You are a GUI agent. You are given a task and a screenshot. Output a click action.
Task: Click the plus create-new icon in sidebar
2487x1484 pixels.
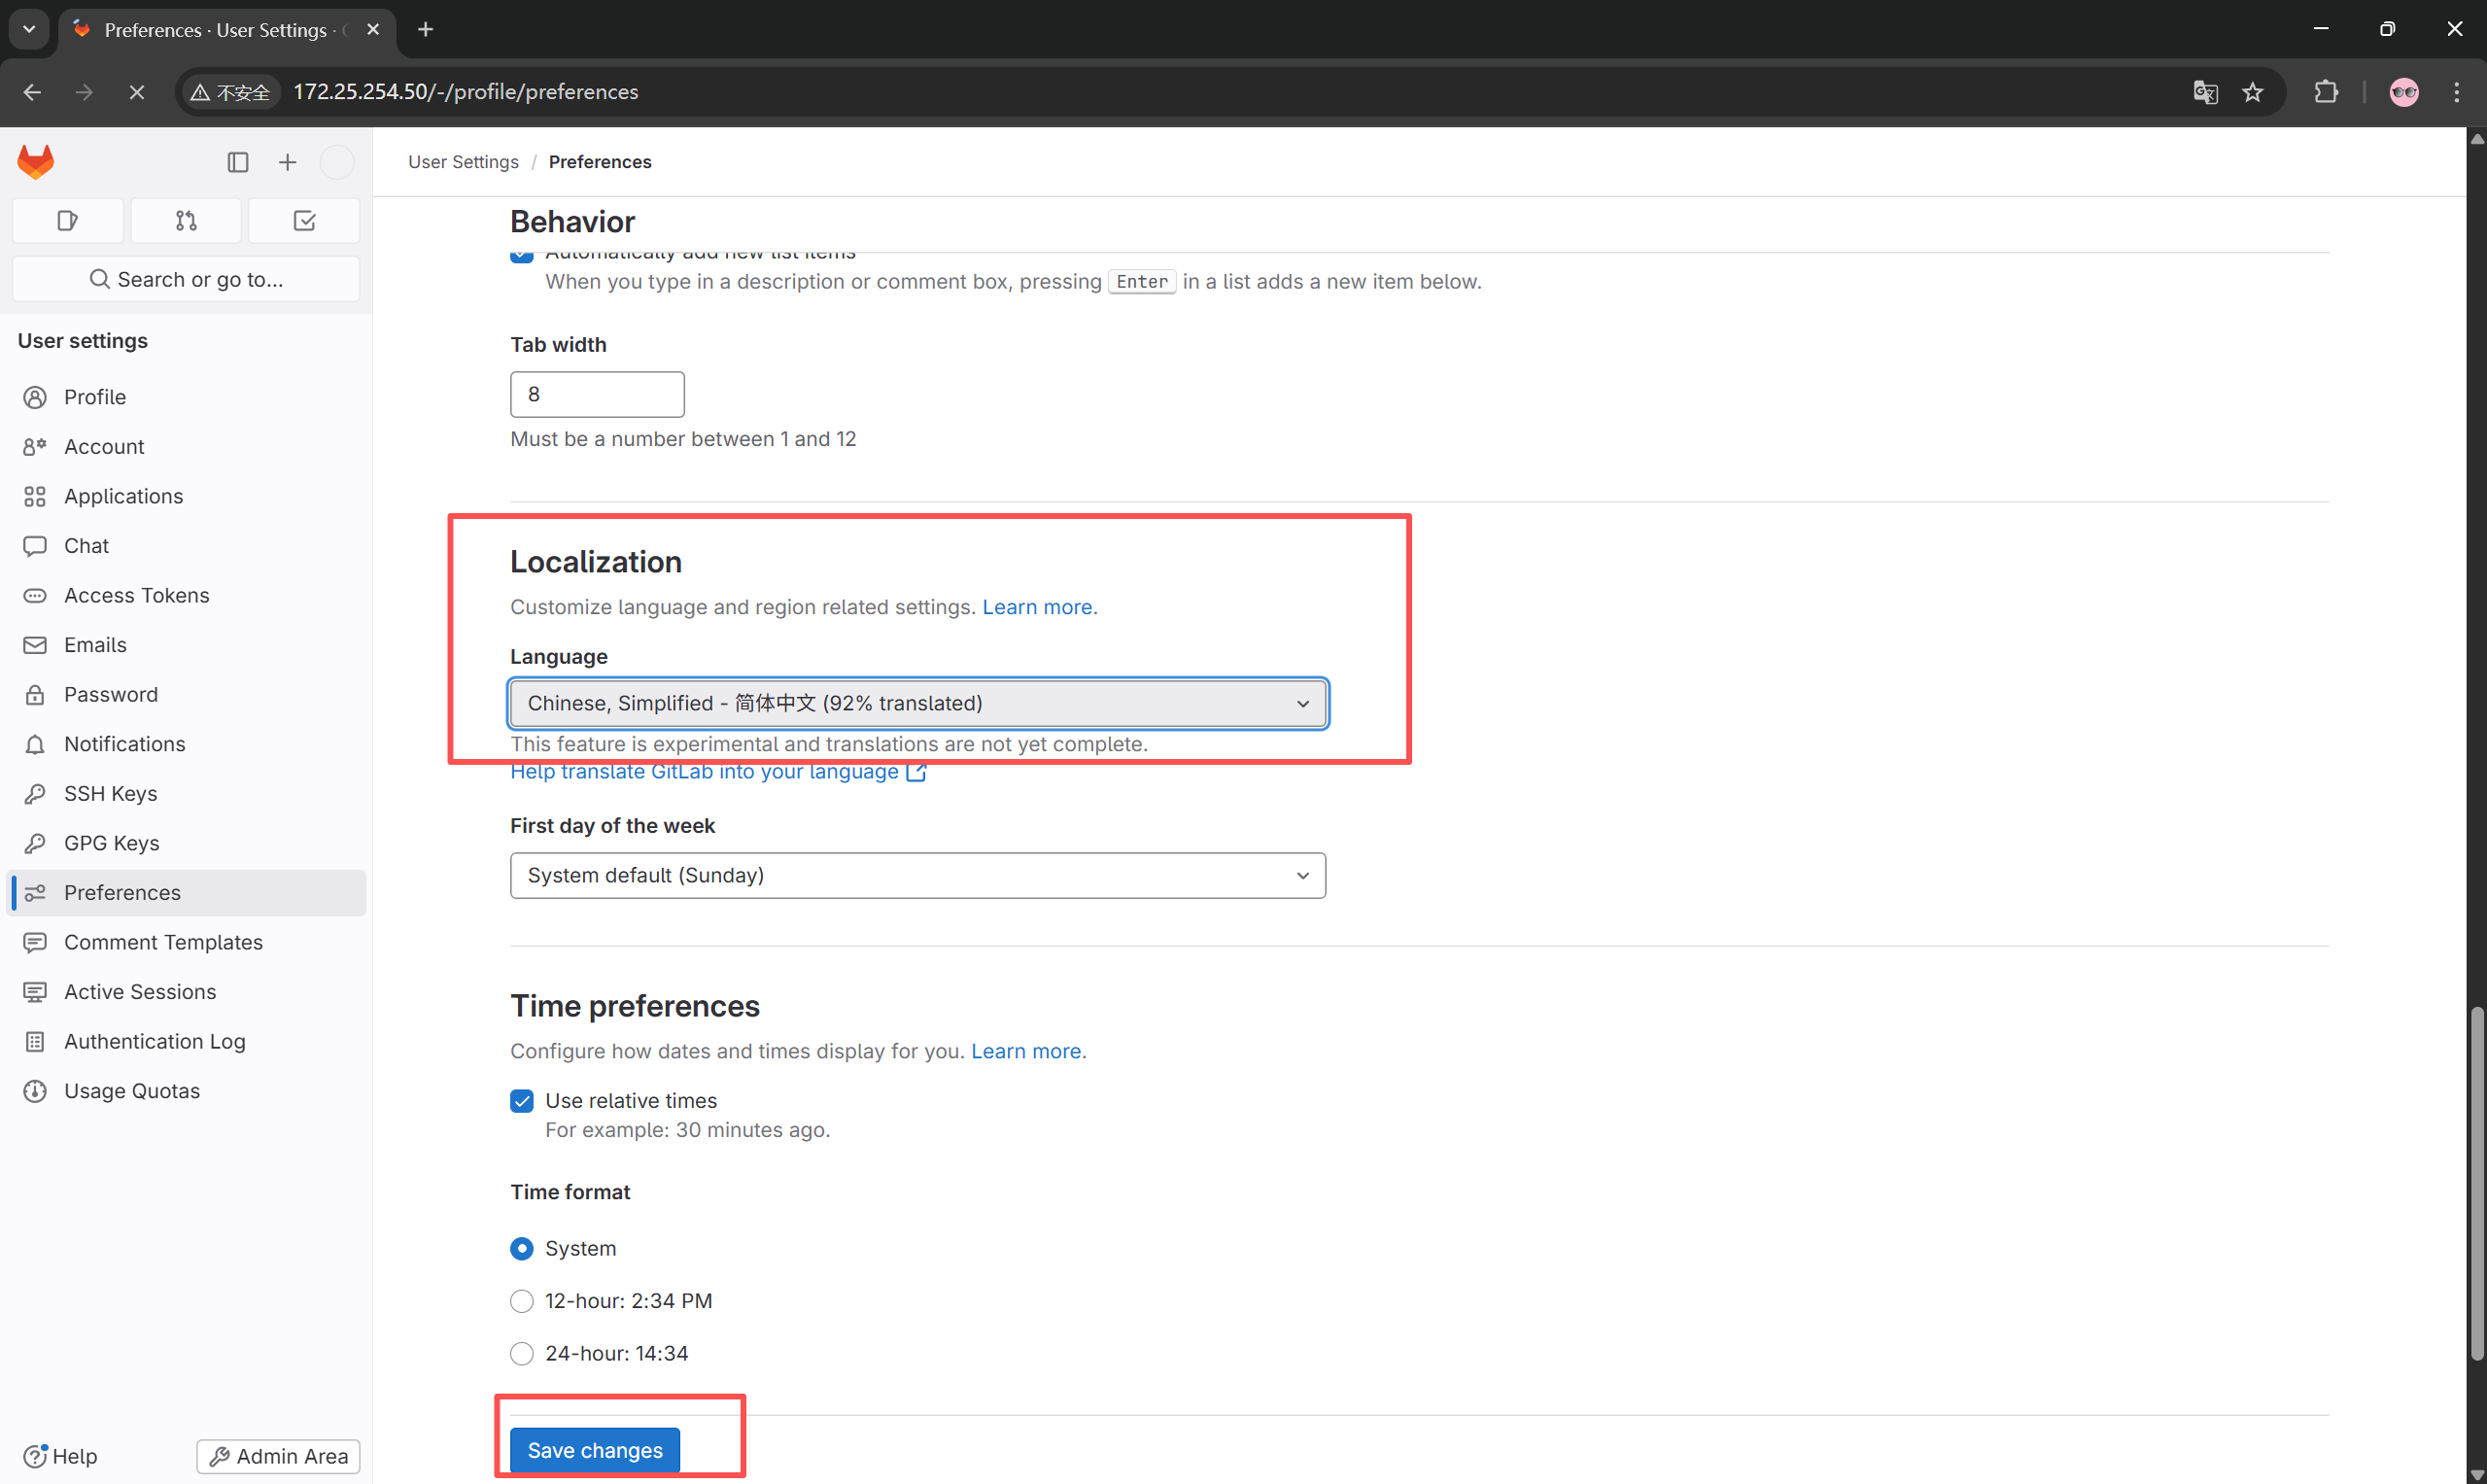point(287,162)
